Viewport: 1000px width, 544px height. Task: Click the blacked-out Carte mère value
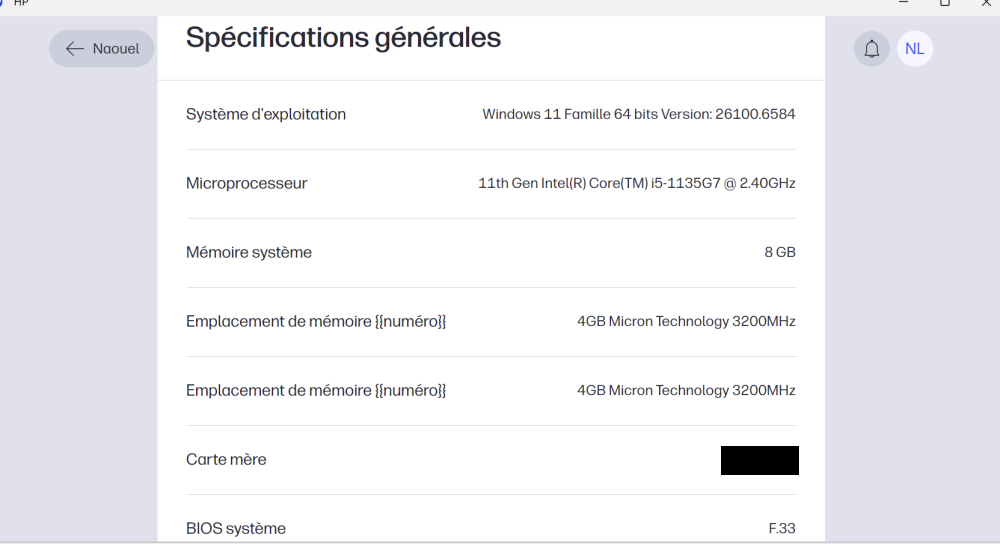click(759, 460)
